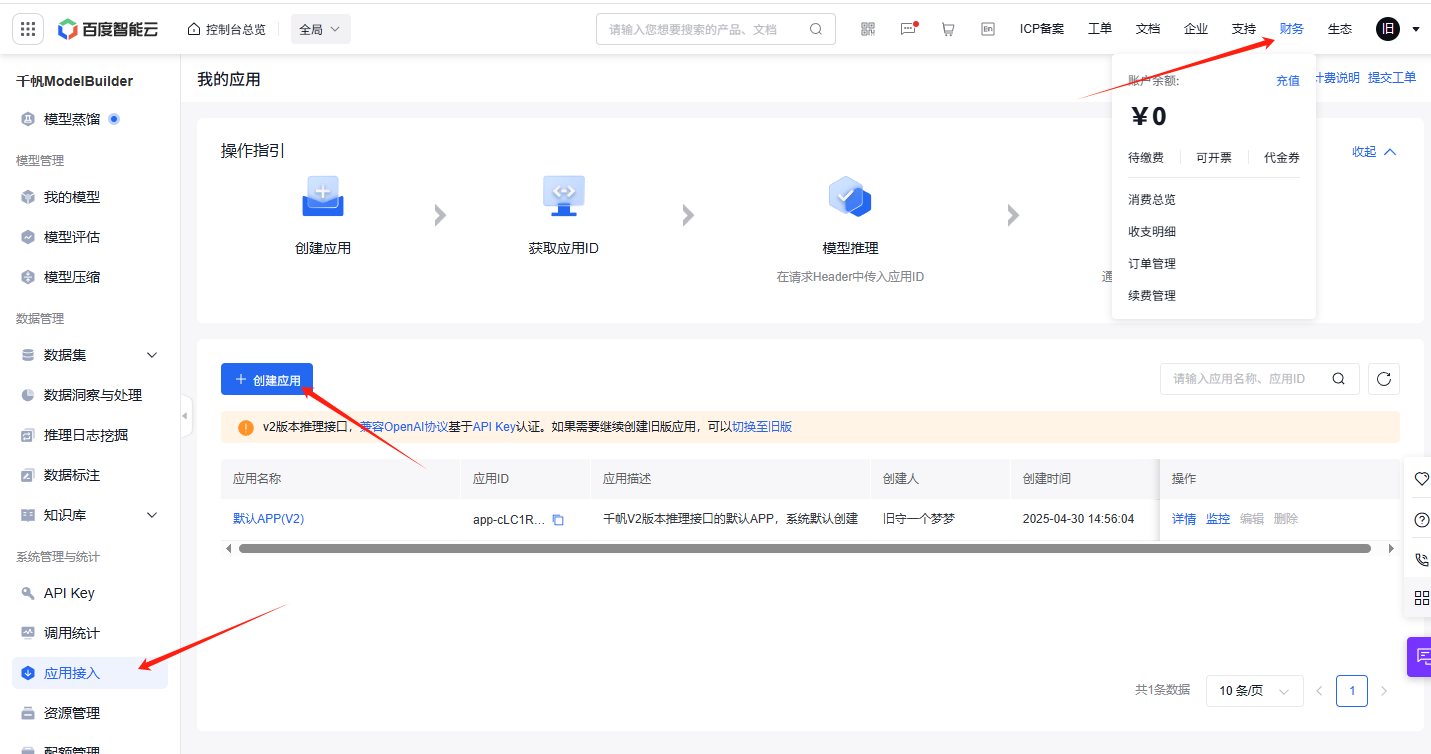
Task: Open 控制台总览 home link
Action: coord(226,29)
